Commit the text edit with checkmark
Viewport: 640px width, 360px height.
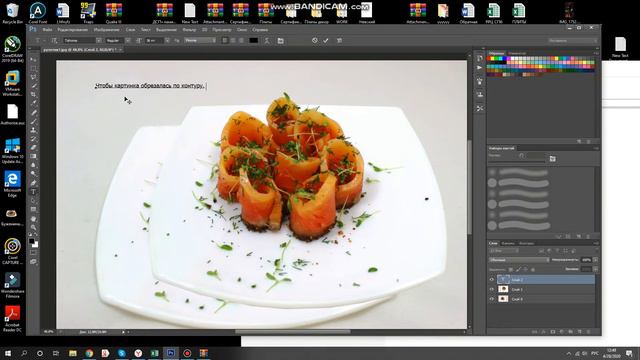(326, 40)
